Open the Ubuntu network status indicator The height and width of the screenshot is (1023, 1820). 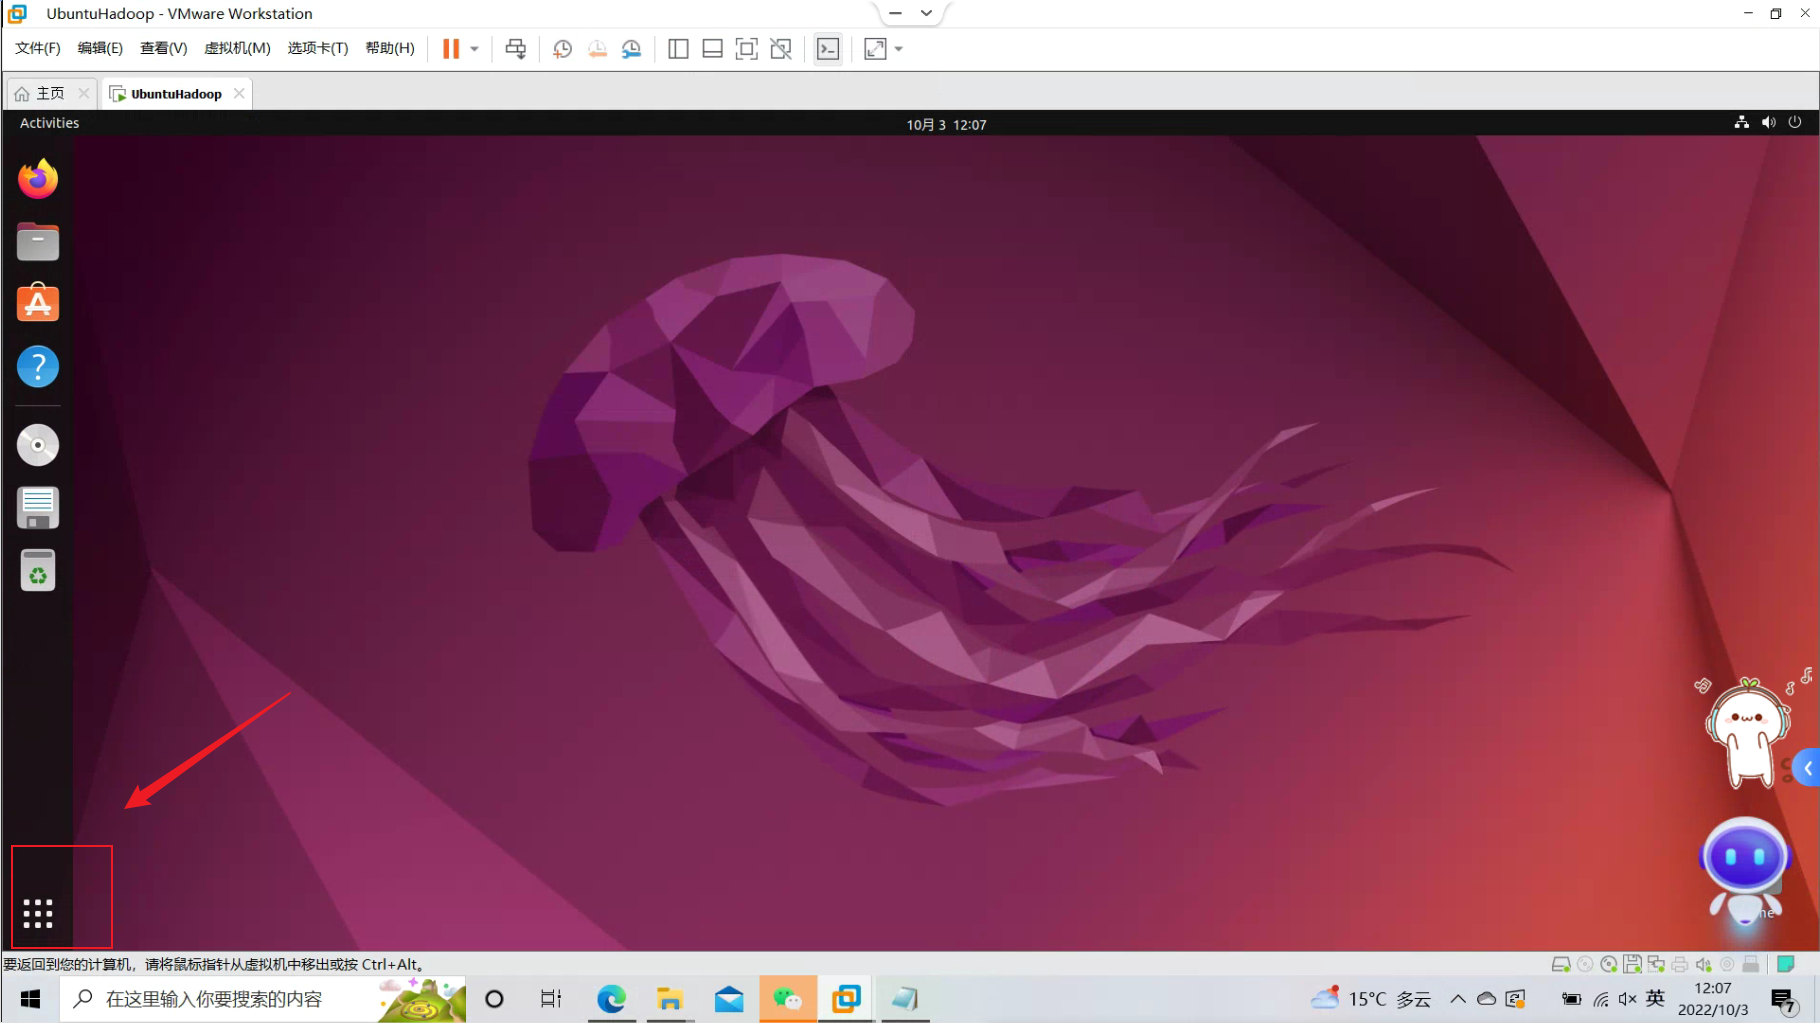(x=1741, y=122)
